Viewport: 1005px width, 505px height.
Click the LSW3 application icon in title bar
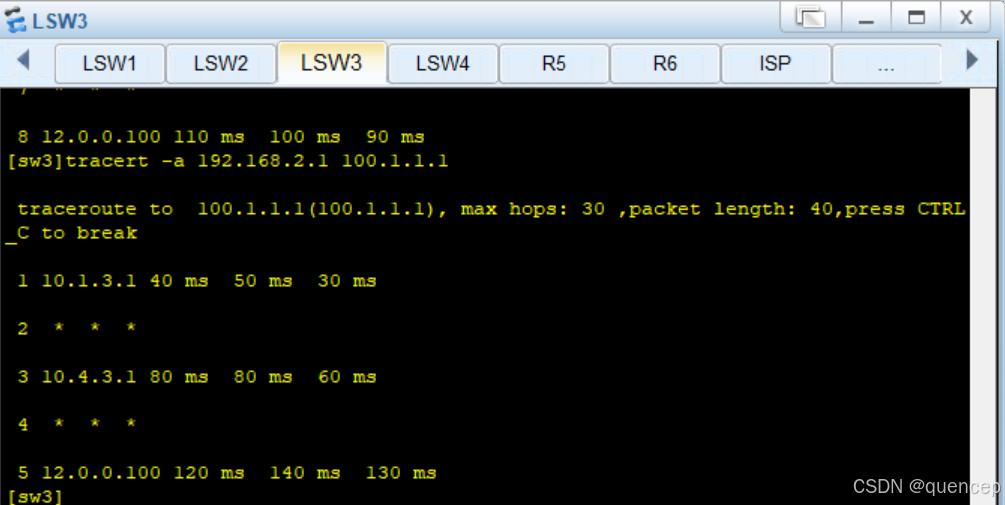pyautogui.click(x=15, y=19)
